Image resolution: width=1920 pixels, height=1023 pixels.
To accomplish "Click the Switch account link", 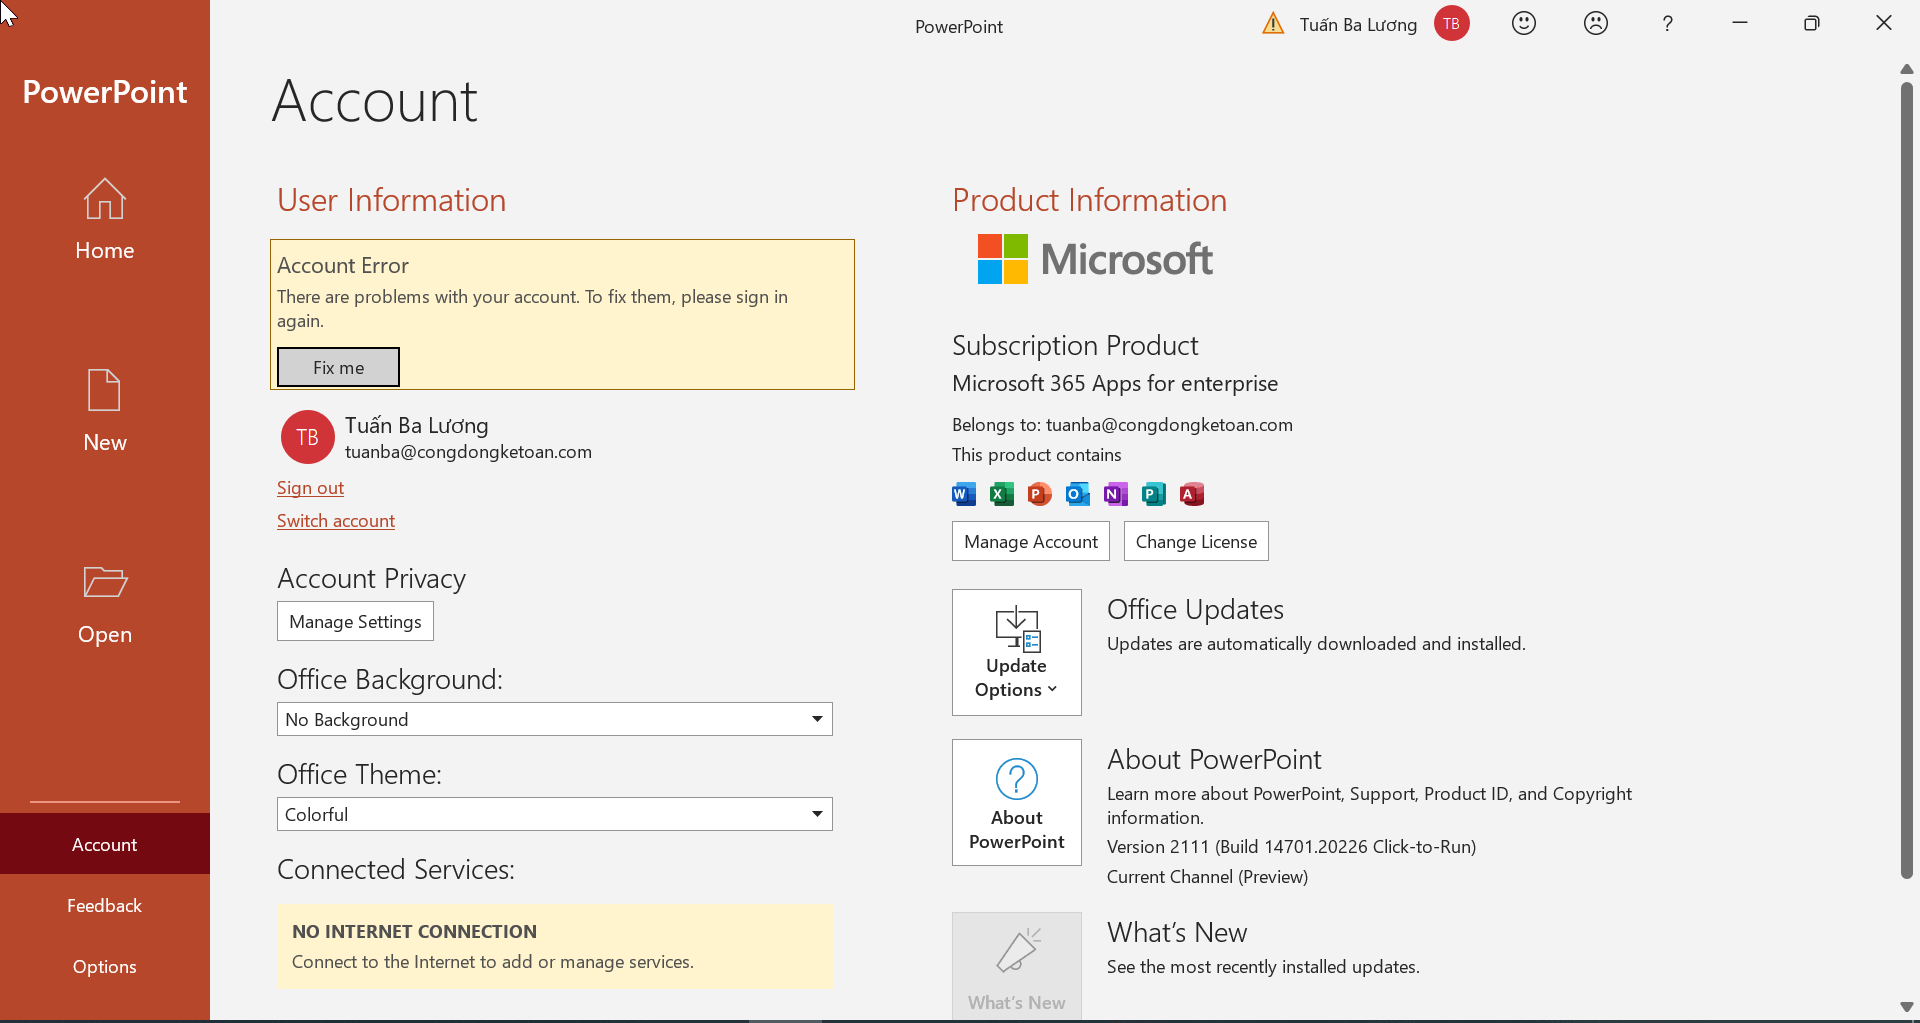I will (336, 521).
